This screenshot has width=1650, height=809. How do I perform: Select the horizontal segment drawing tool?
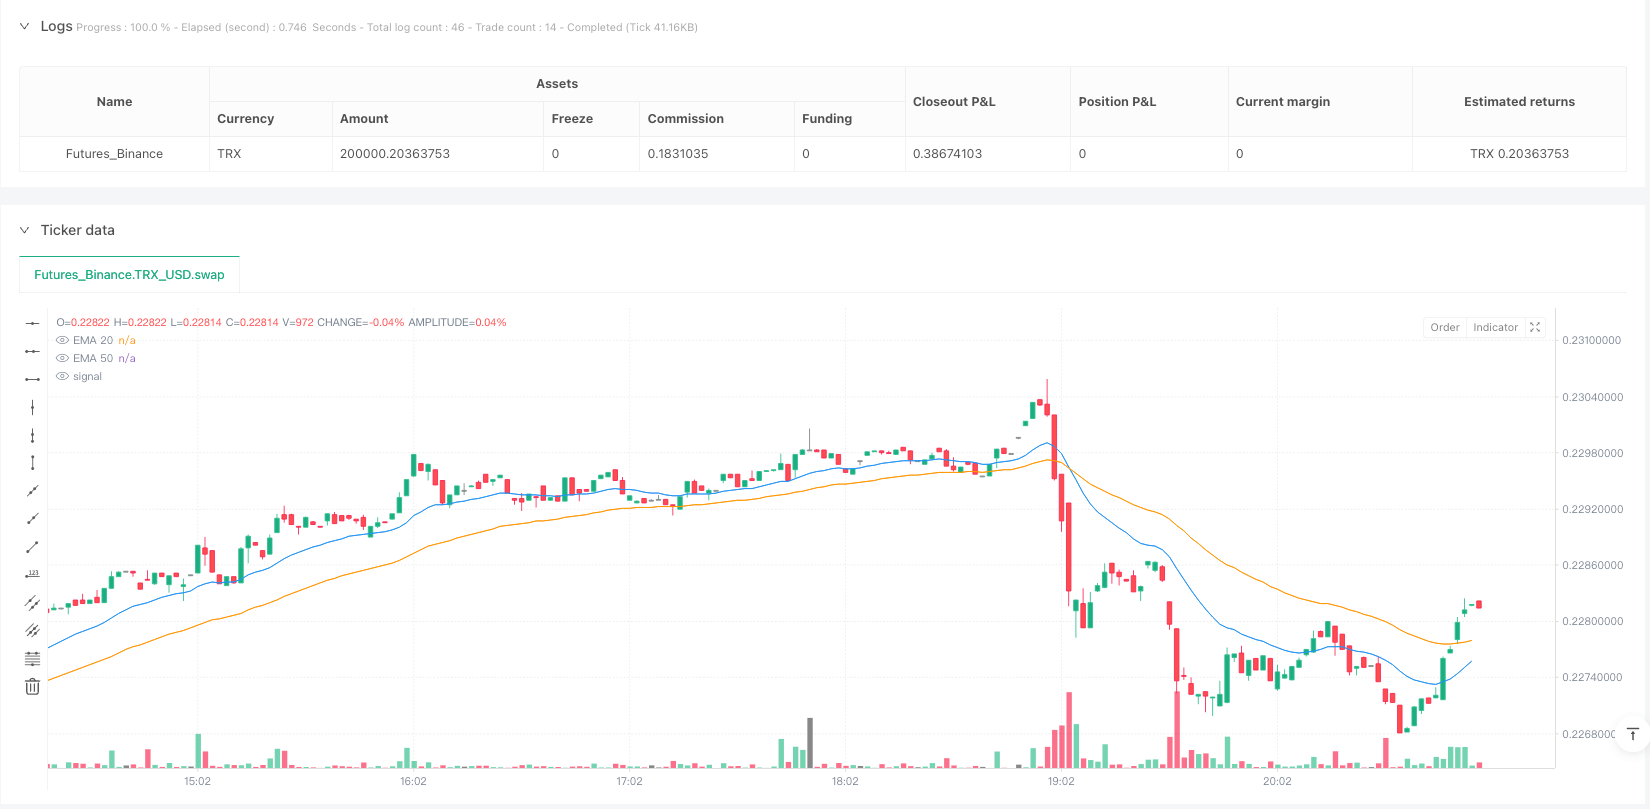(32, 379)
